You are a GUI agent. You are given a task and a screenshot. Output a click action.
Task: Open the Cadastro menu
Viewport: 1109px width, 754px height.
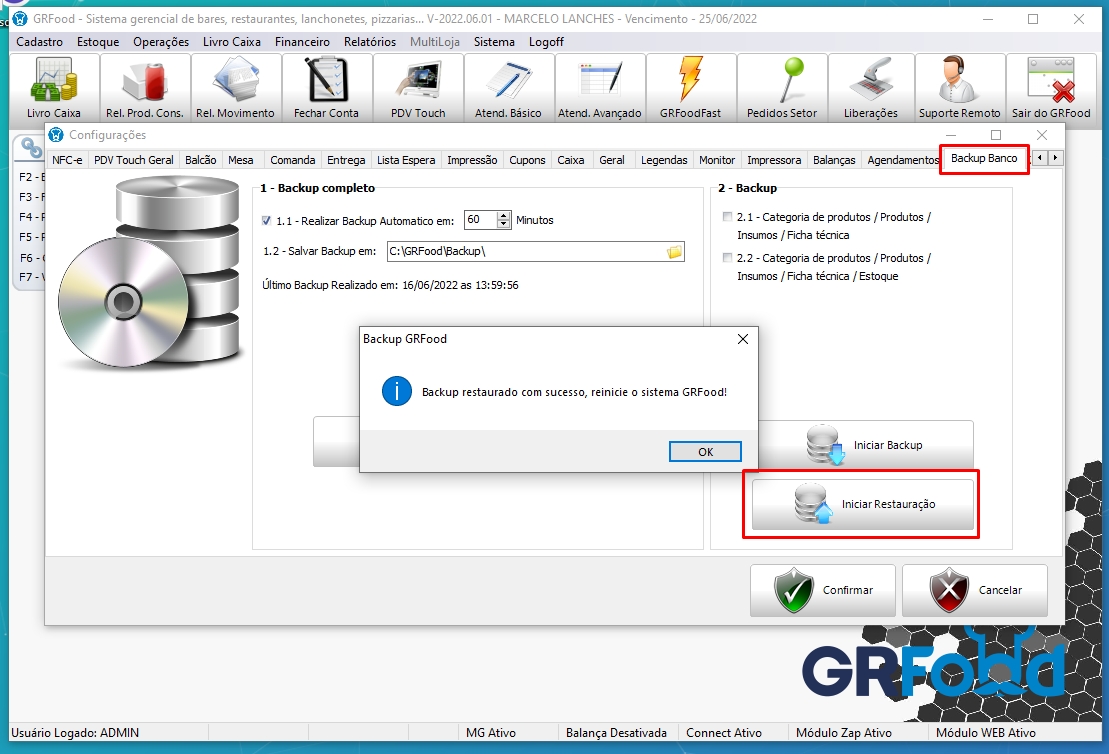pyautogui.click(x=40, y=42)
